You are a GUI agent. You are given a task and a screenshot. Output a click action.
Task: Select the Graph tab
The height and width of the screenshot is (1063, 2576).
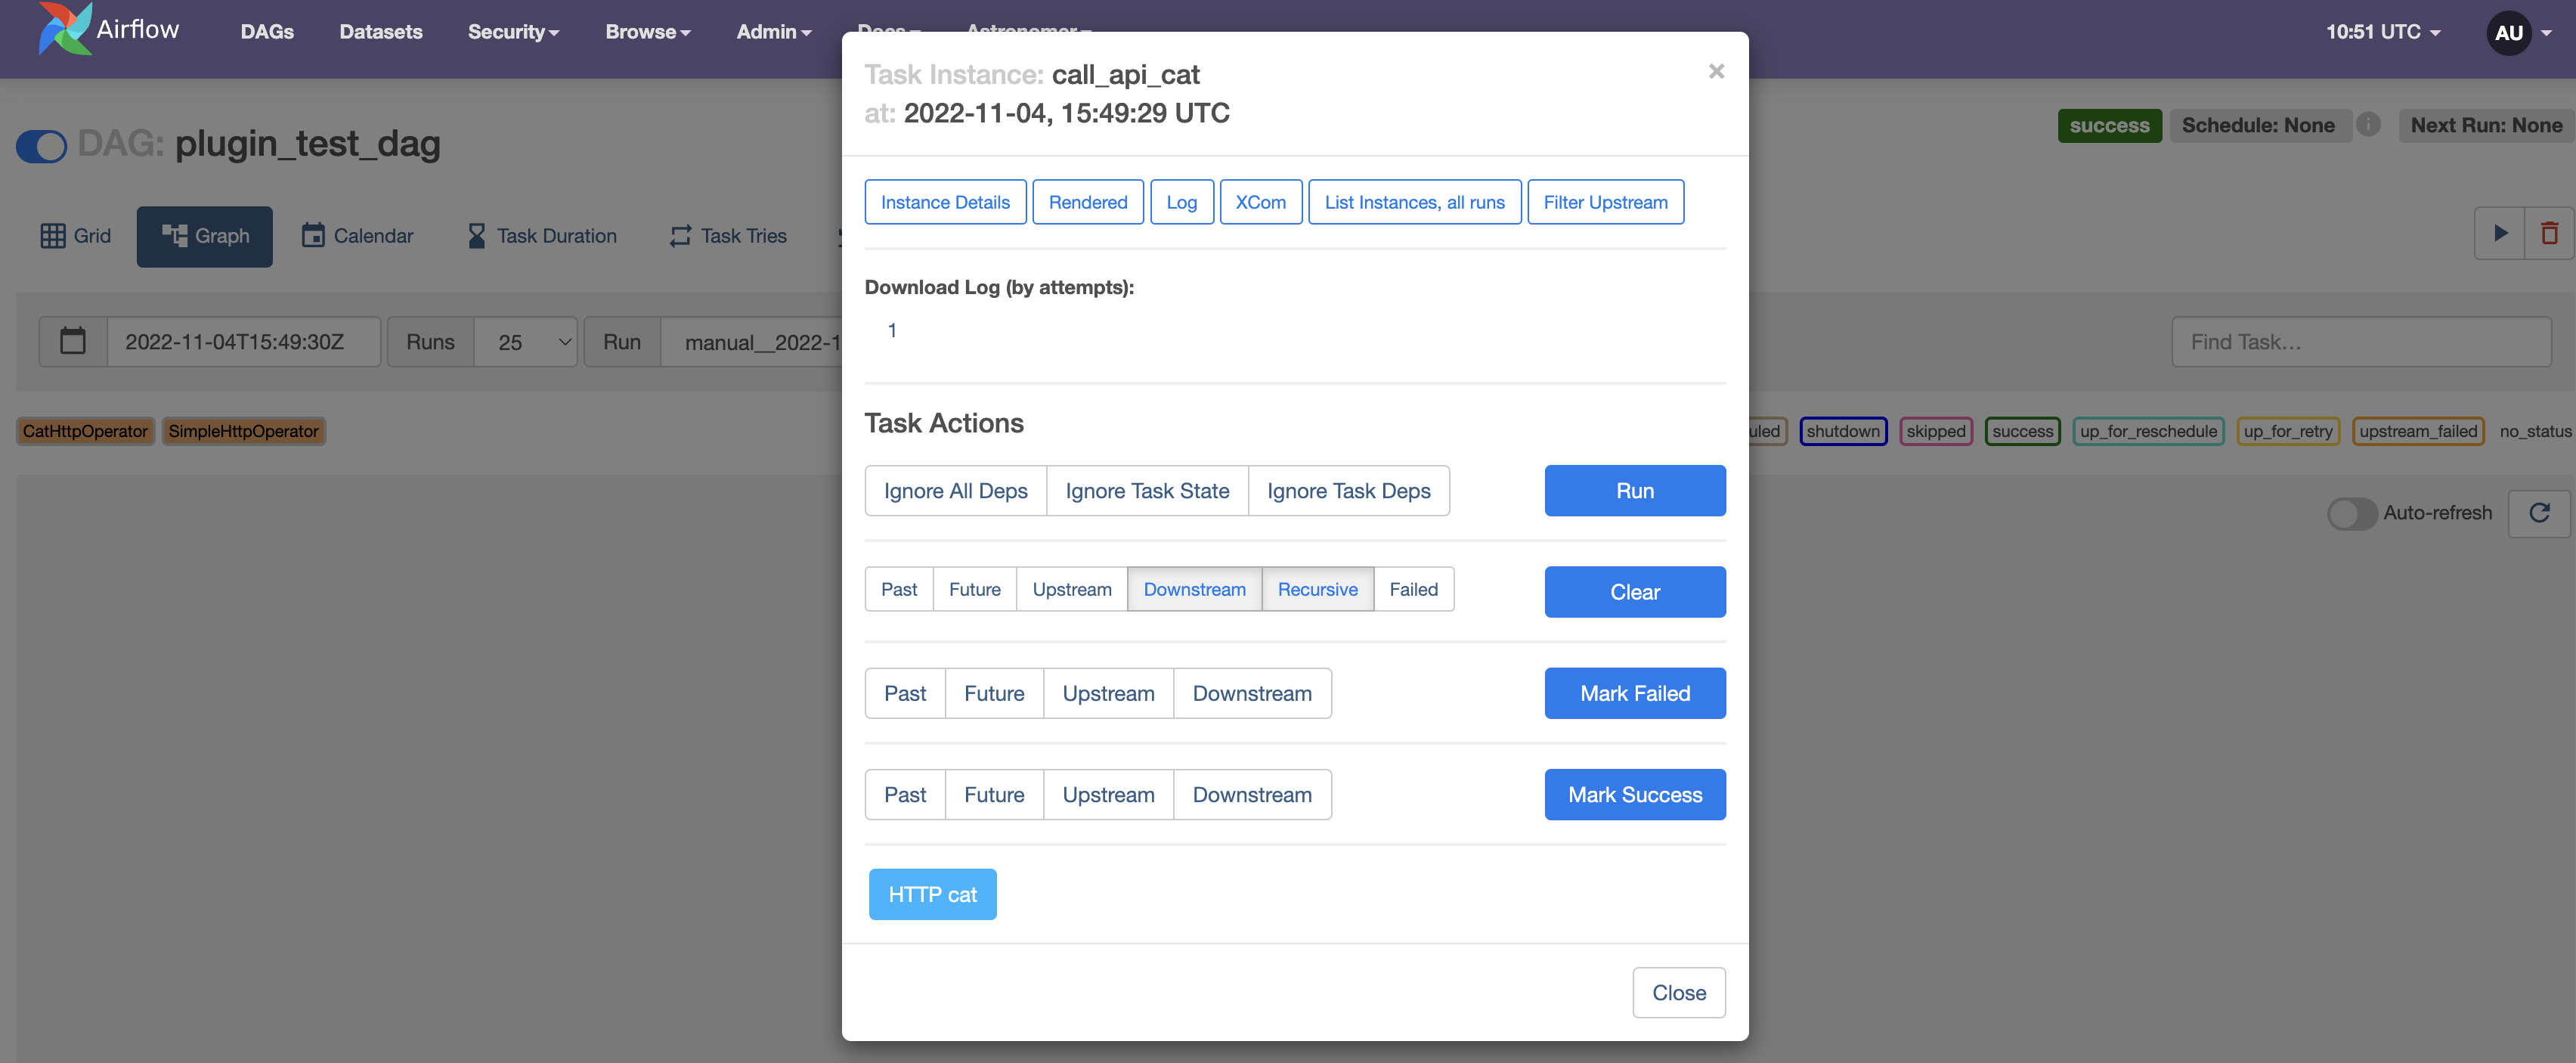tap(204, 236)
